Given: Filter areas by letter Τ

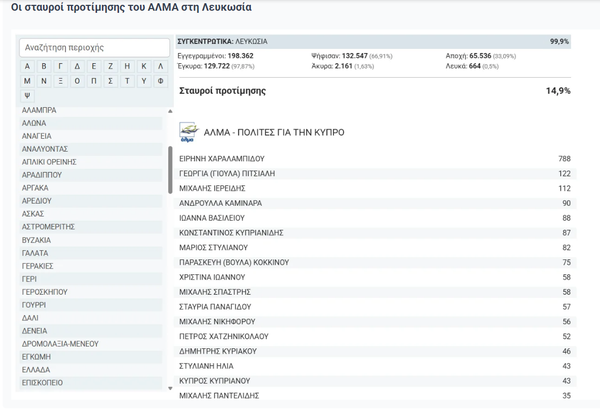Looking at the screenshot, I should pos(127,81).
